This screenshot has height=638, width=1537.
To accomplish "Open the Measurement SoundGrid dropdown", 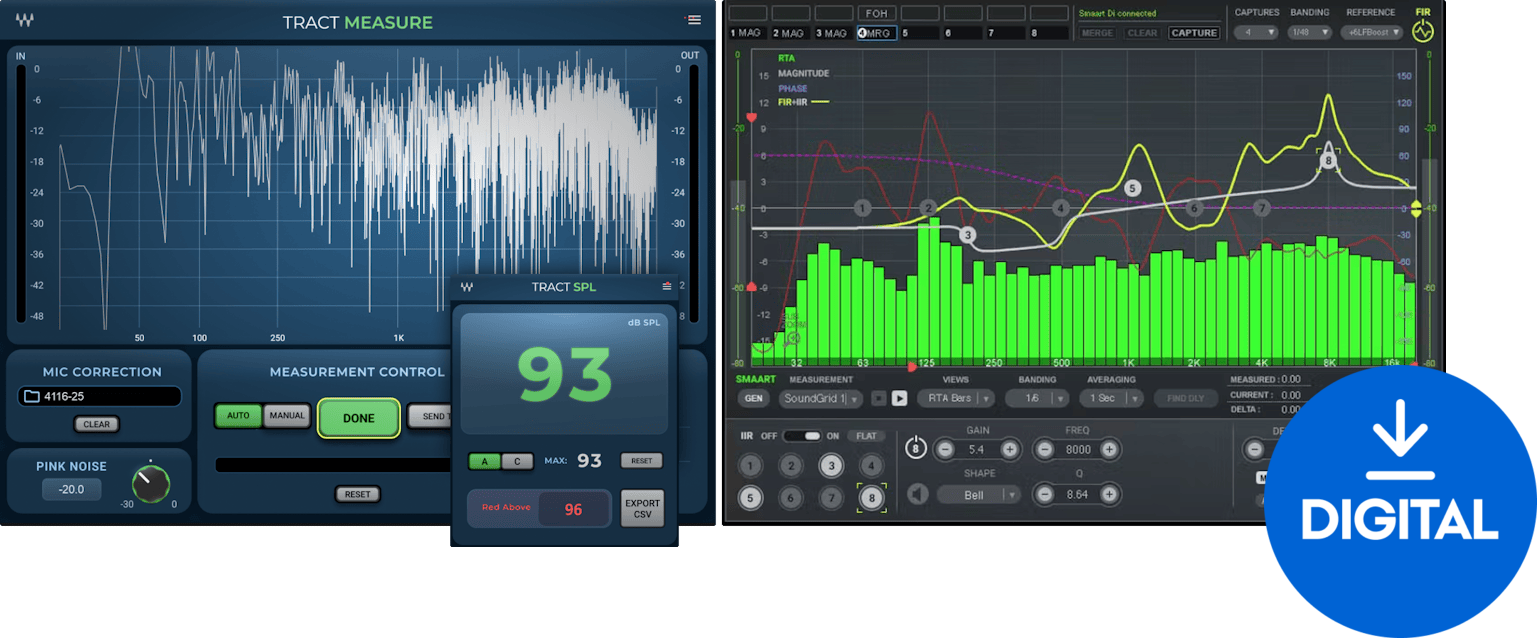I will pos(821,398).
